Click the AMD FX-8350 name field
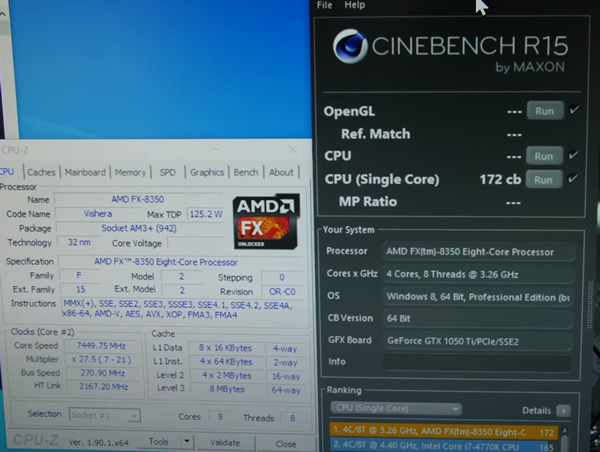 pos(138,199)
